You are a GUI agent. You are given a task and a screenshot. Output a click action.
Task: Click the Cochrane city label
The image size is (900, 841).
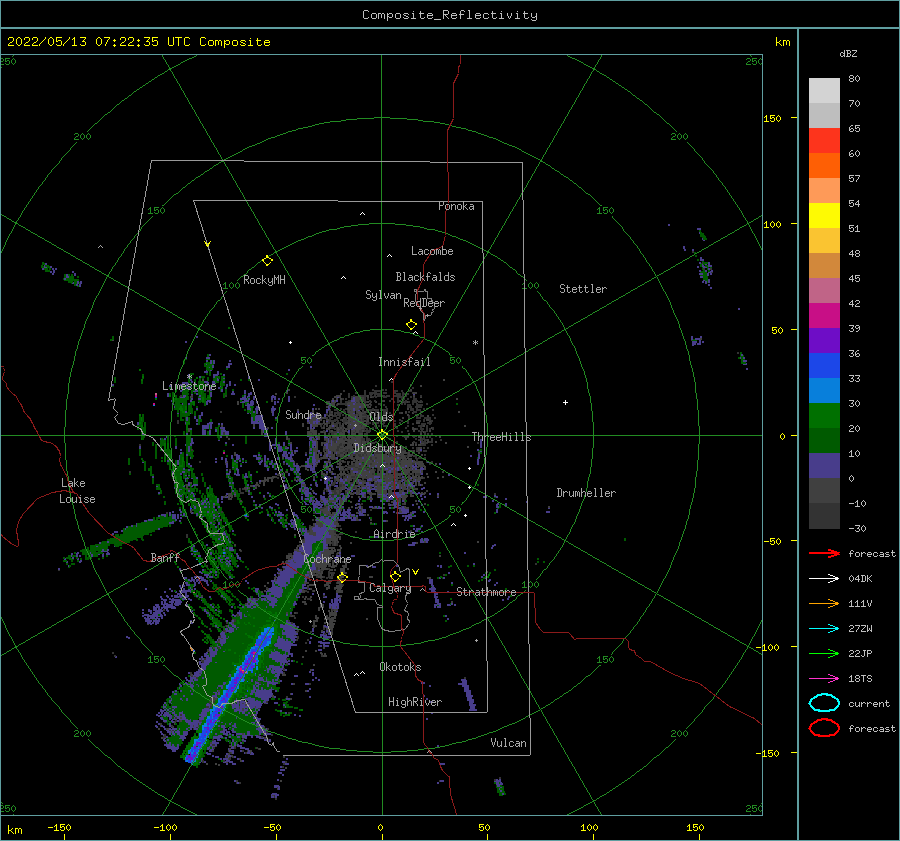327,559
